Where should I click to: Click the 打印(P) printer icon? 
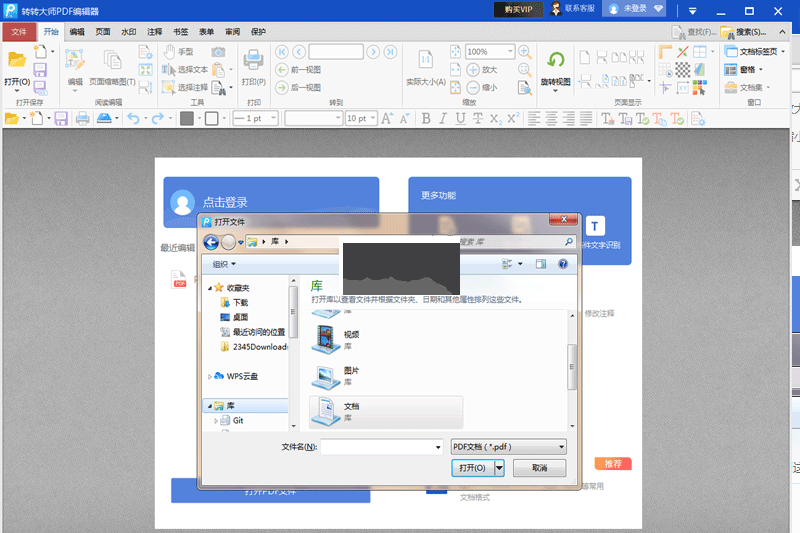(x=253, y=61)
